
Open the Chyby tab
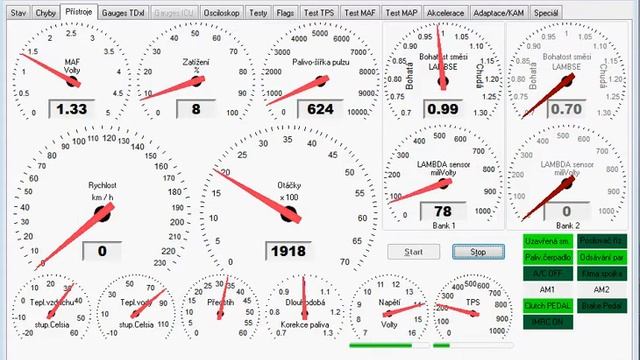[x=45, y=13]
